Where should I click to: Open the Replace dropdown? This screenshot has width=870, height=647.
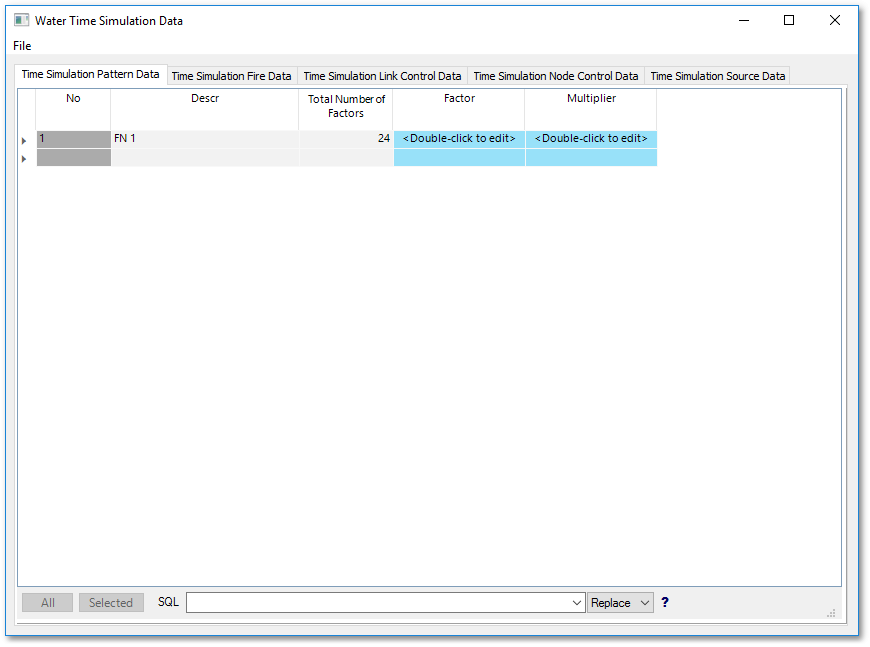click(620, 603)
